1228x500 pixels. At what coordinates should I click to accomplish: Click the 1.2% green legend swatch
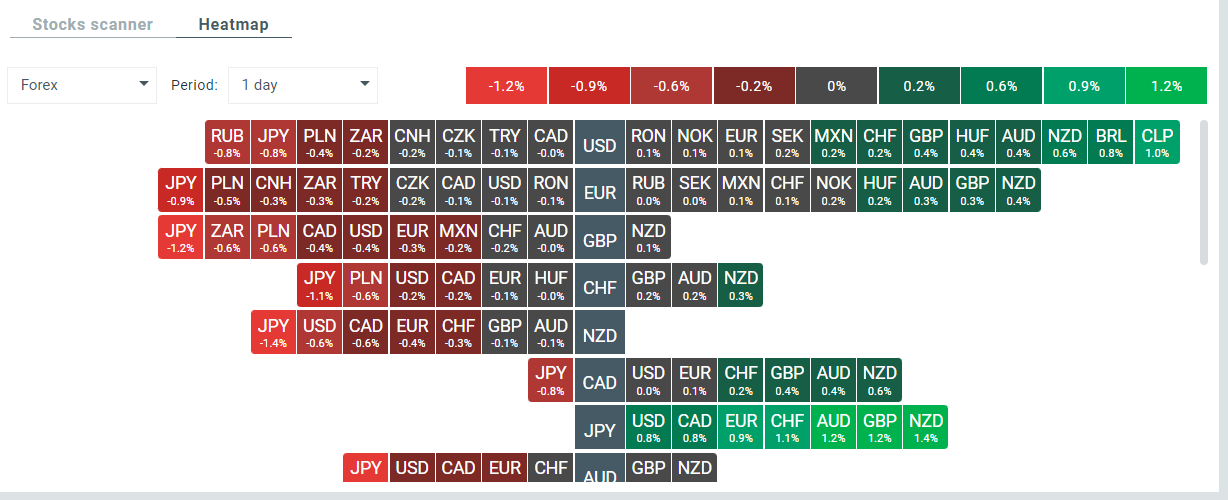click(1166, 86)
